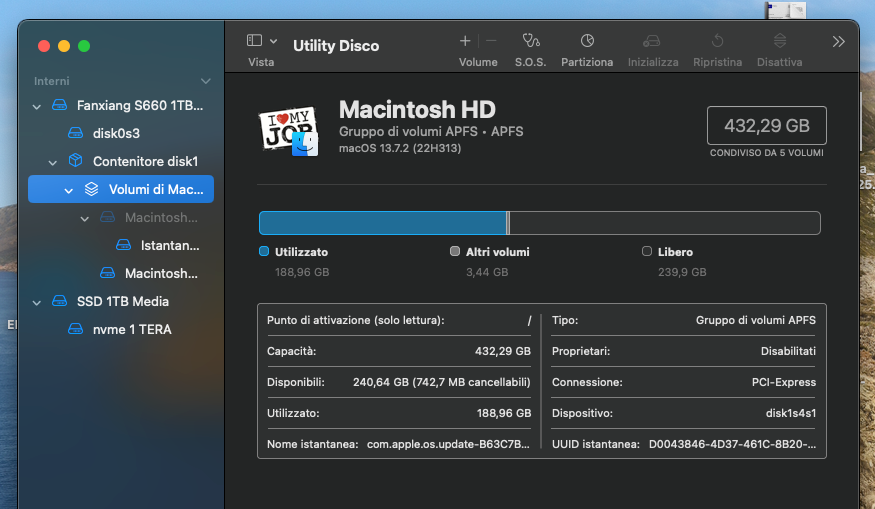
Task: Click the Tipo Gruppo di volumi APFS value
Action: coord(756,320)
